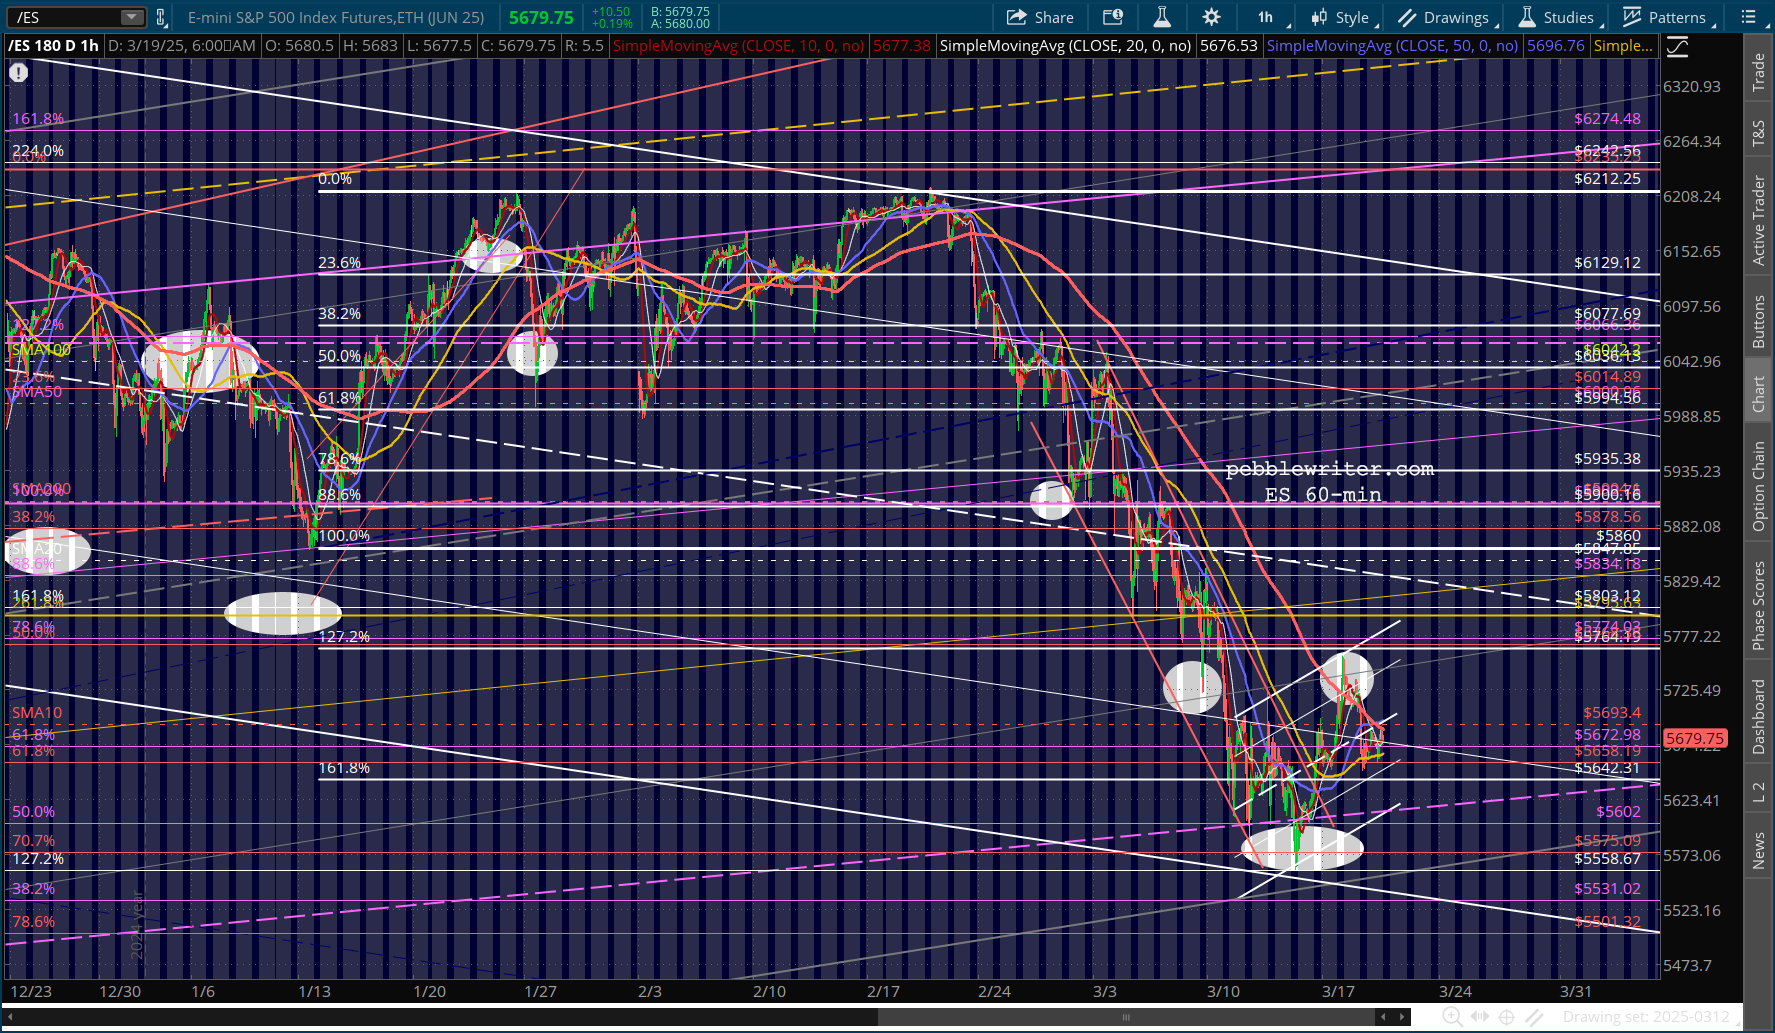
Task: Click the horizontal expand arrows icon
Action: pos(1480,1017)
